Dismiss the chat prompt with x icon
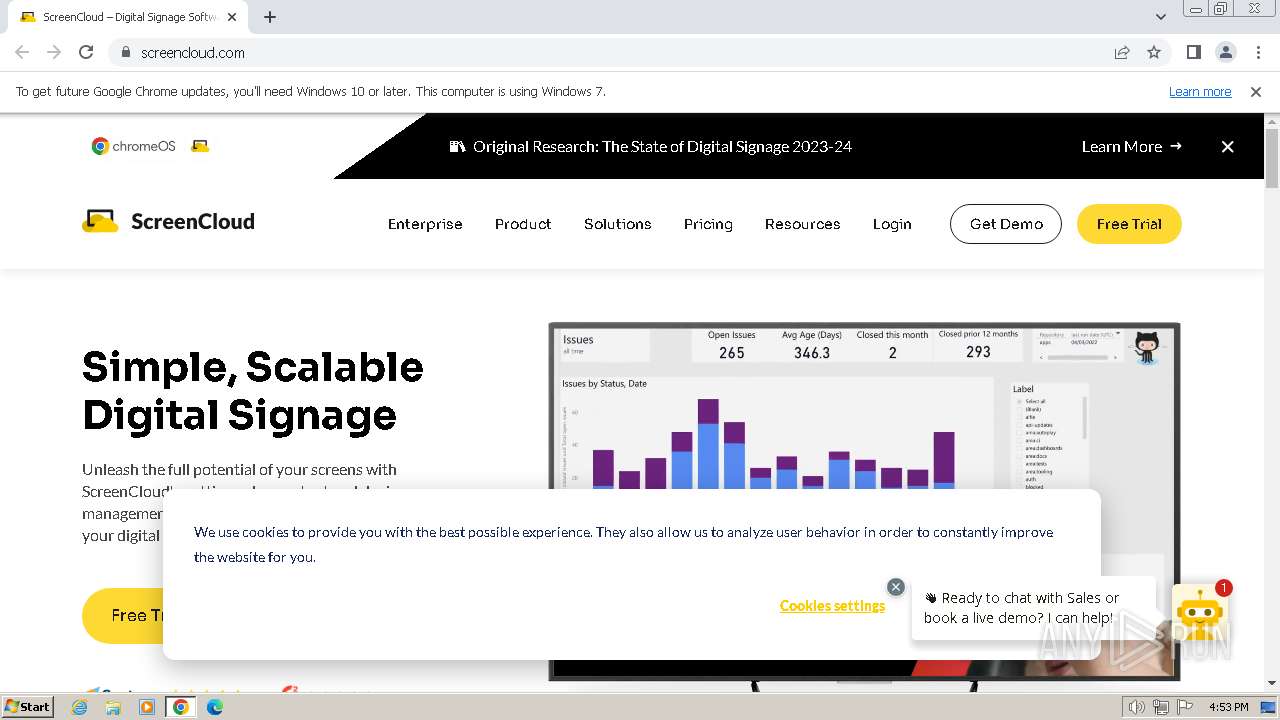Image resolution: width=1280 pixels, height=720 pixels. 896,587
